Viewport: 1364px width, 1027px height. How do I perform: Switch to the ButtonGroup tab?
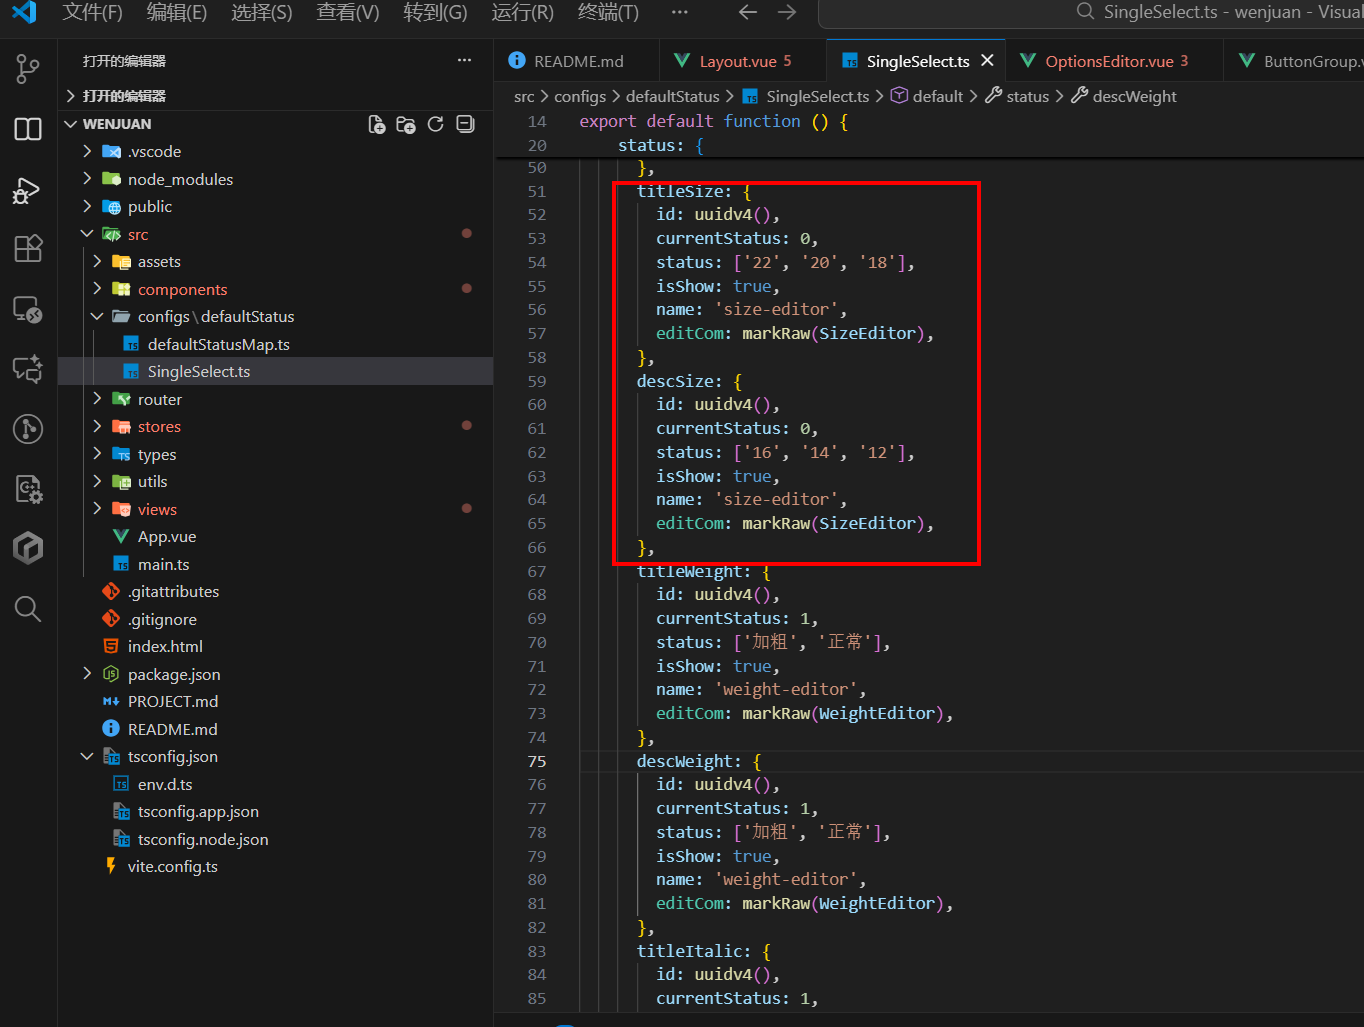pyautogui.click(x=1295, y=61)
